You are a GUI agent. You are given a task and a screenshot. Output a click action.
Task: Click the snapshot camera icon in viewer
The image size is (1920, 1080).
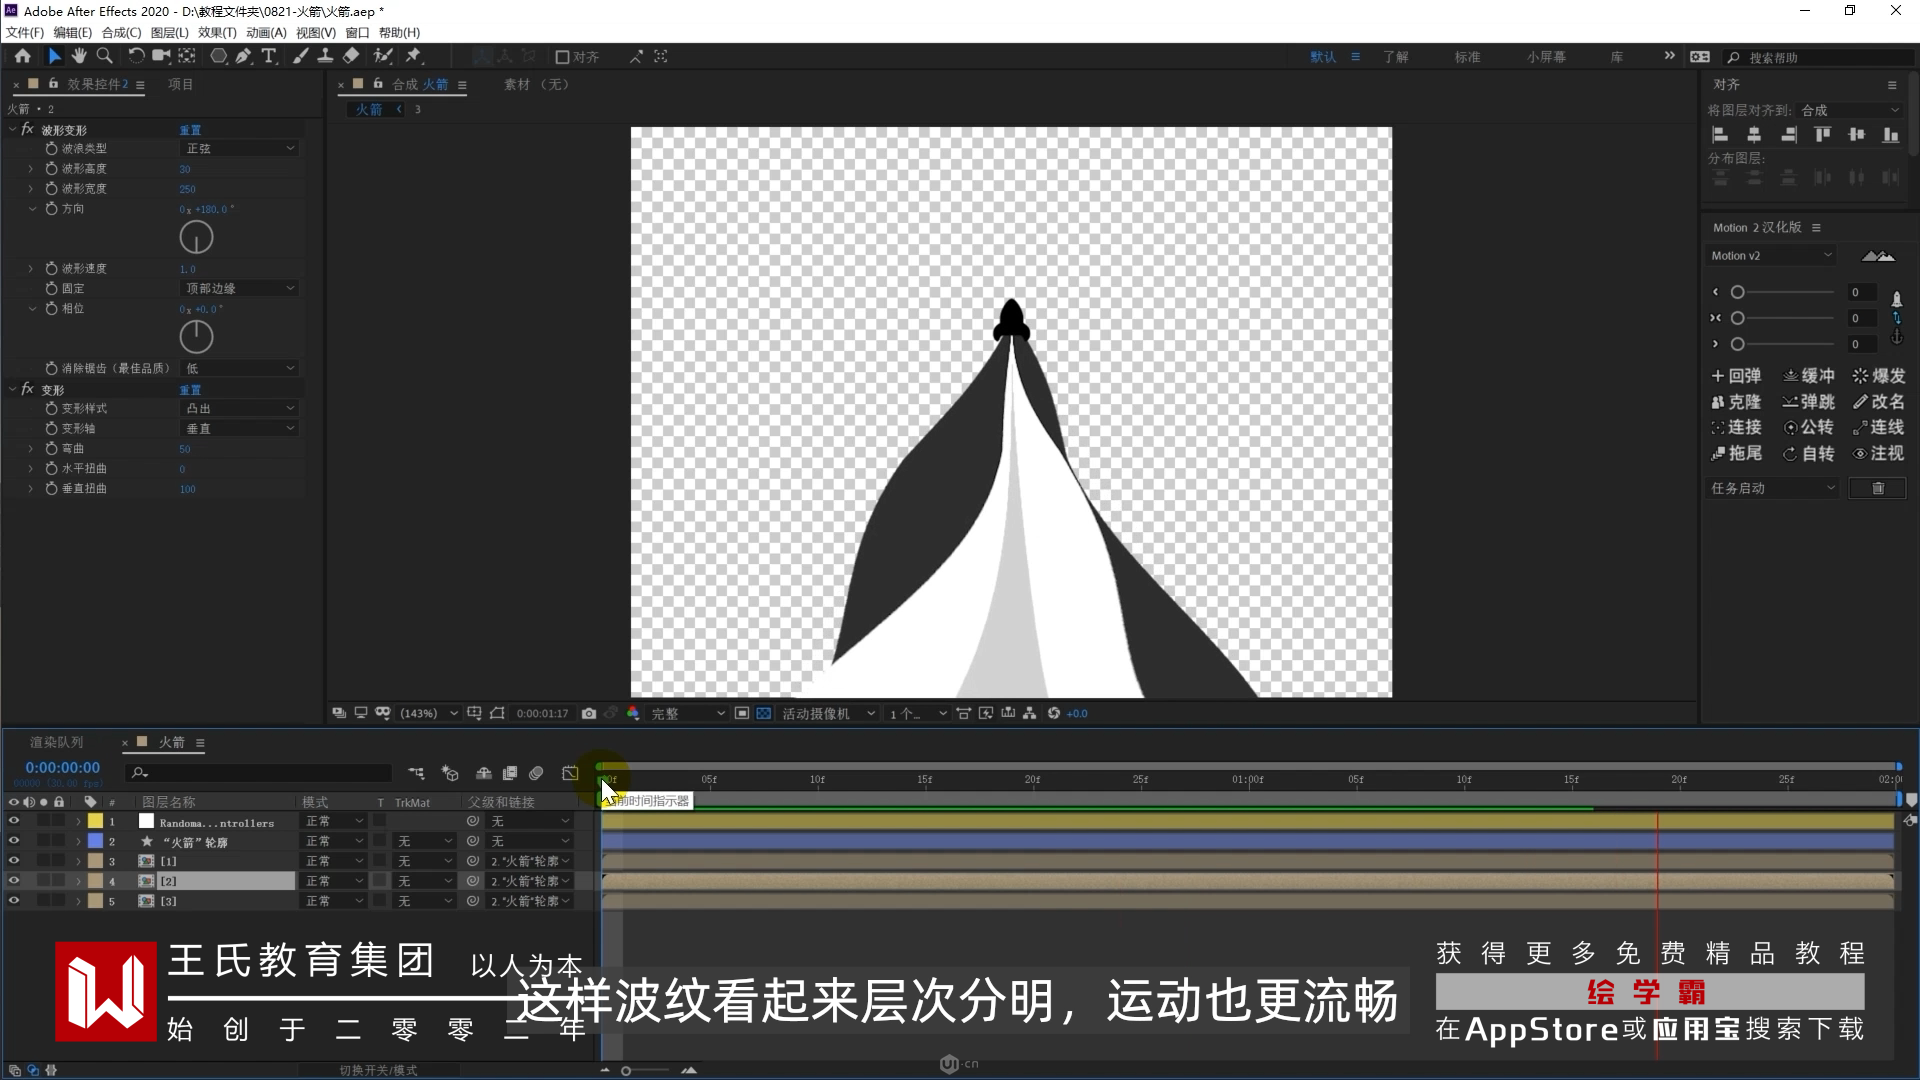pyautogui.click(x=589, y=713)
